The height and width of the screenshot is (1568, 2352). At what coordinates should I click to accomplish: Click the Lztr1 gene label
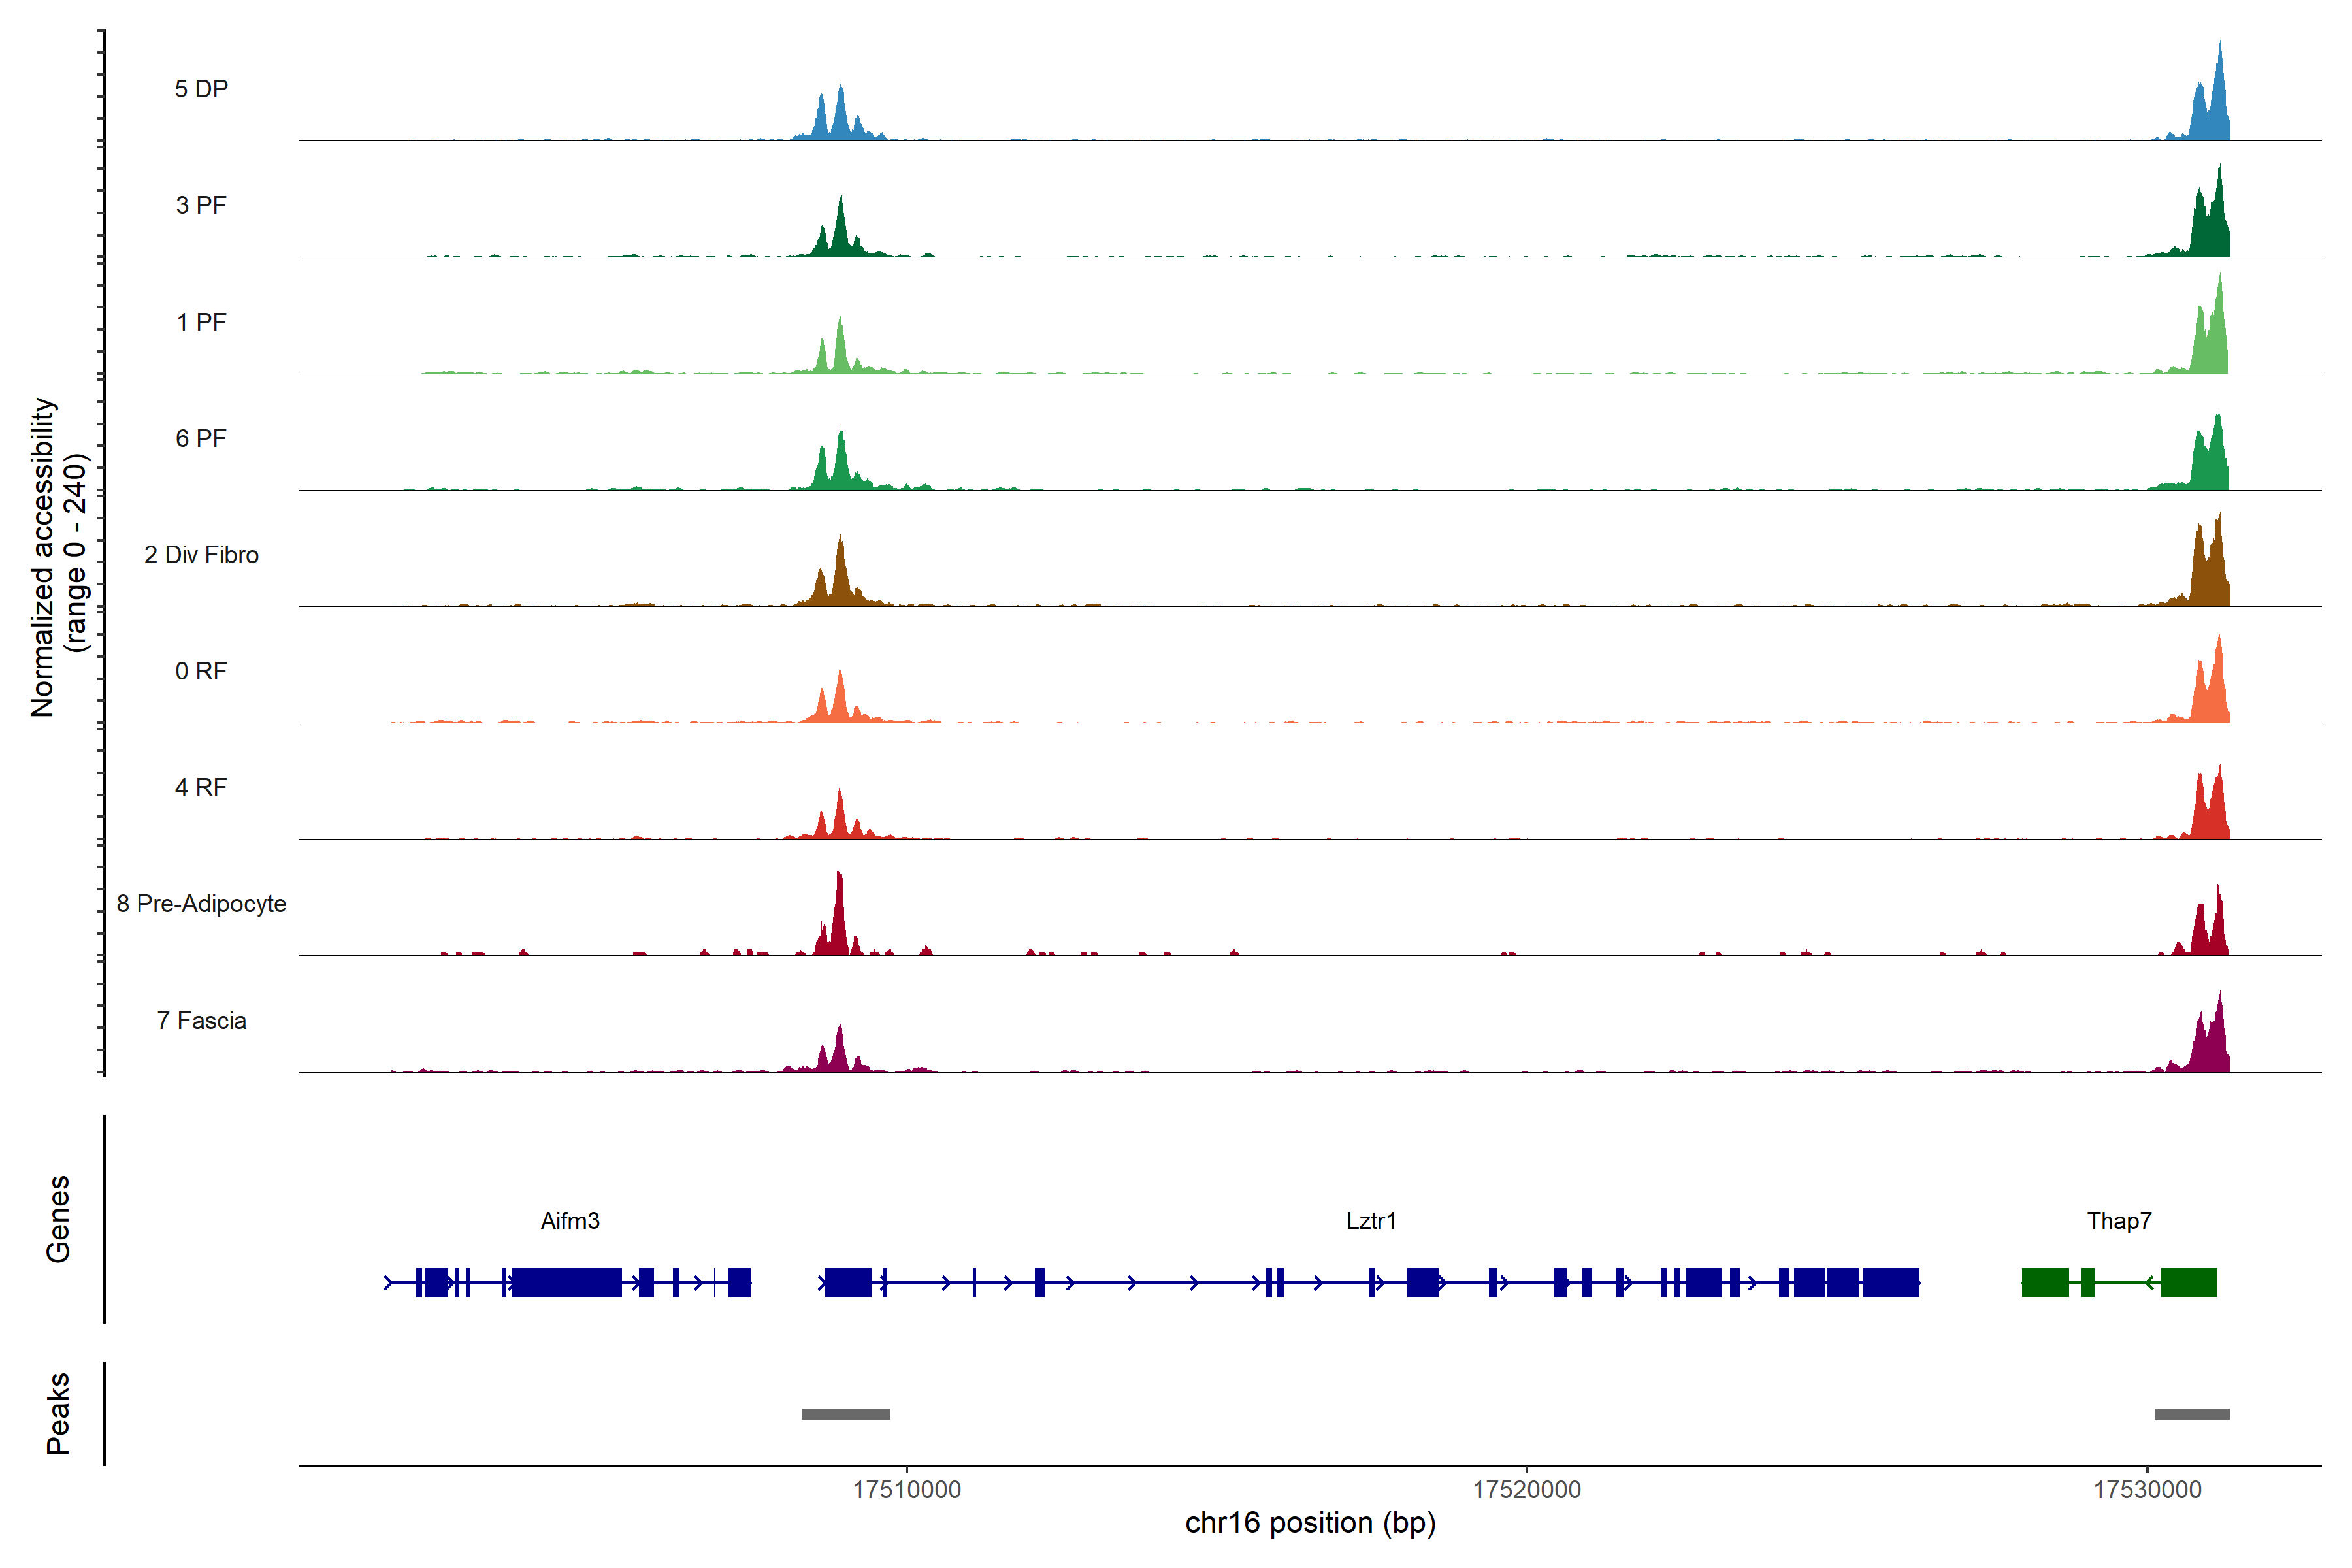[x=1371, y=1221]
